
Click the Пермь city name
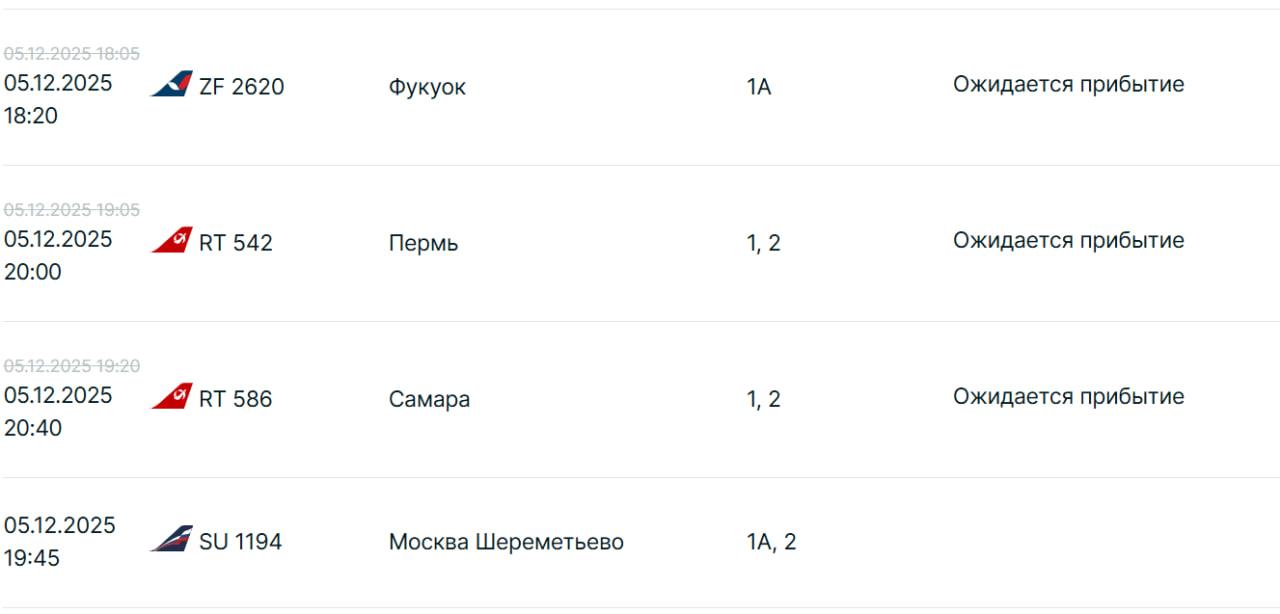coord(423,243)
